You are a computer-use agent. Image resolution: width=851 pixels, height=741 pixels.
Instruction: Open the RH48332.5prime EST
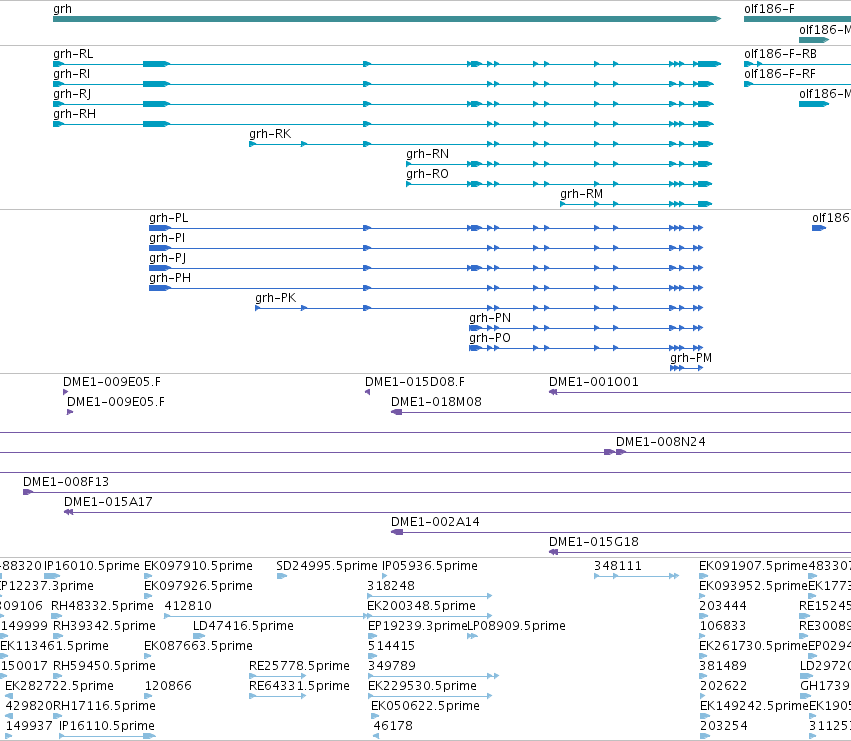pyautogui.click(x=102, y=606)
